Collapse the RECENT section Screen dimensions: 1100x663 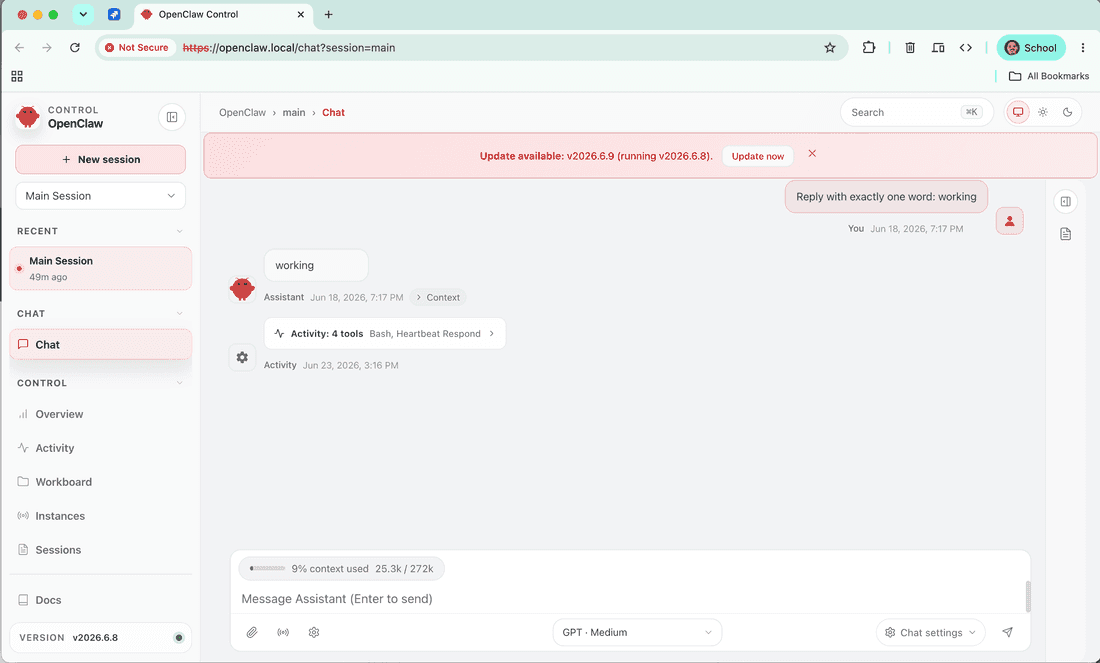coord(180,231)
